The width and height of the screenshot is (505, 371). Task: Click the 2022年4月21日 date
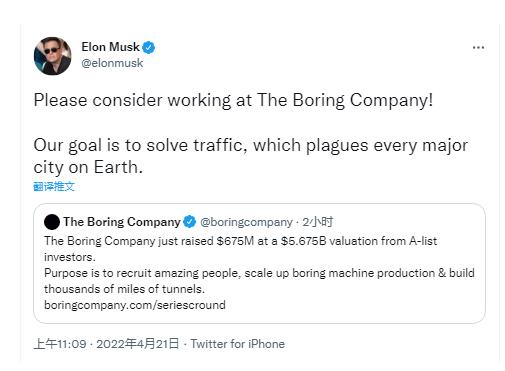click(138, 344)
